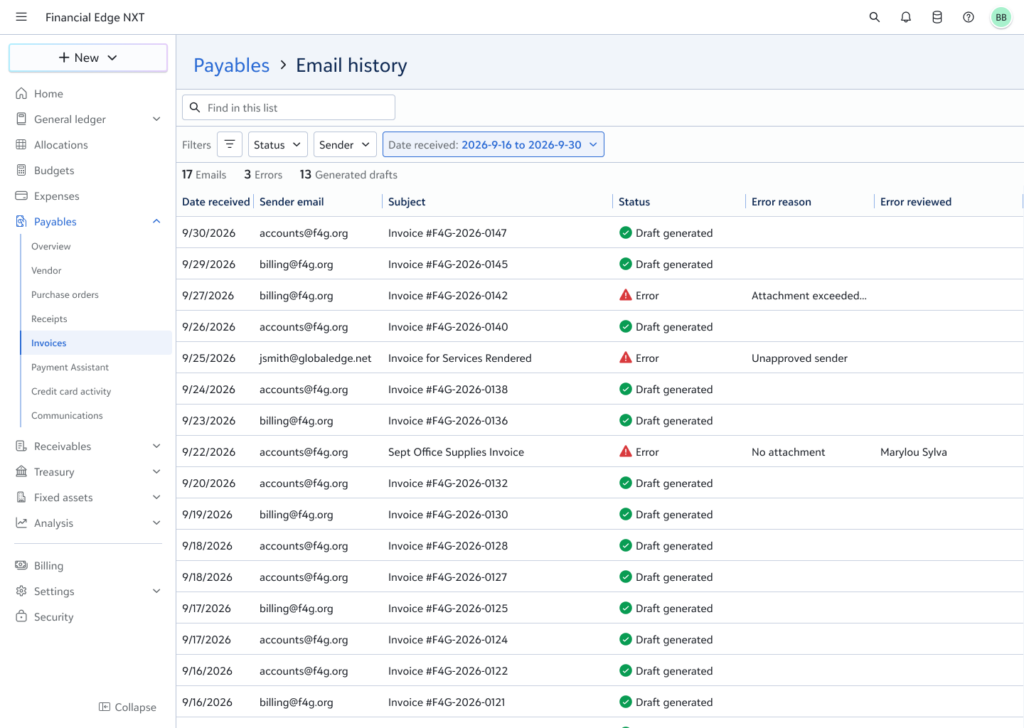Image resolution: width=1024 pixels, height=728 pixels.
Task: Open notifications bell icon
Action: point(906,17)
